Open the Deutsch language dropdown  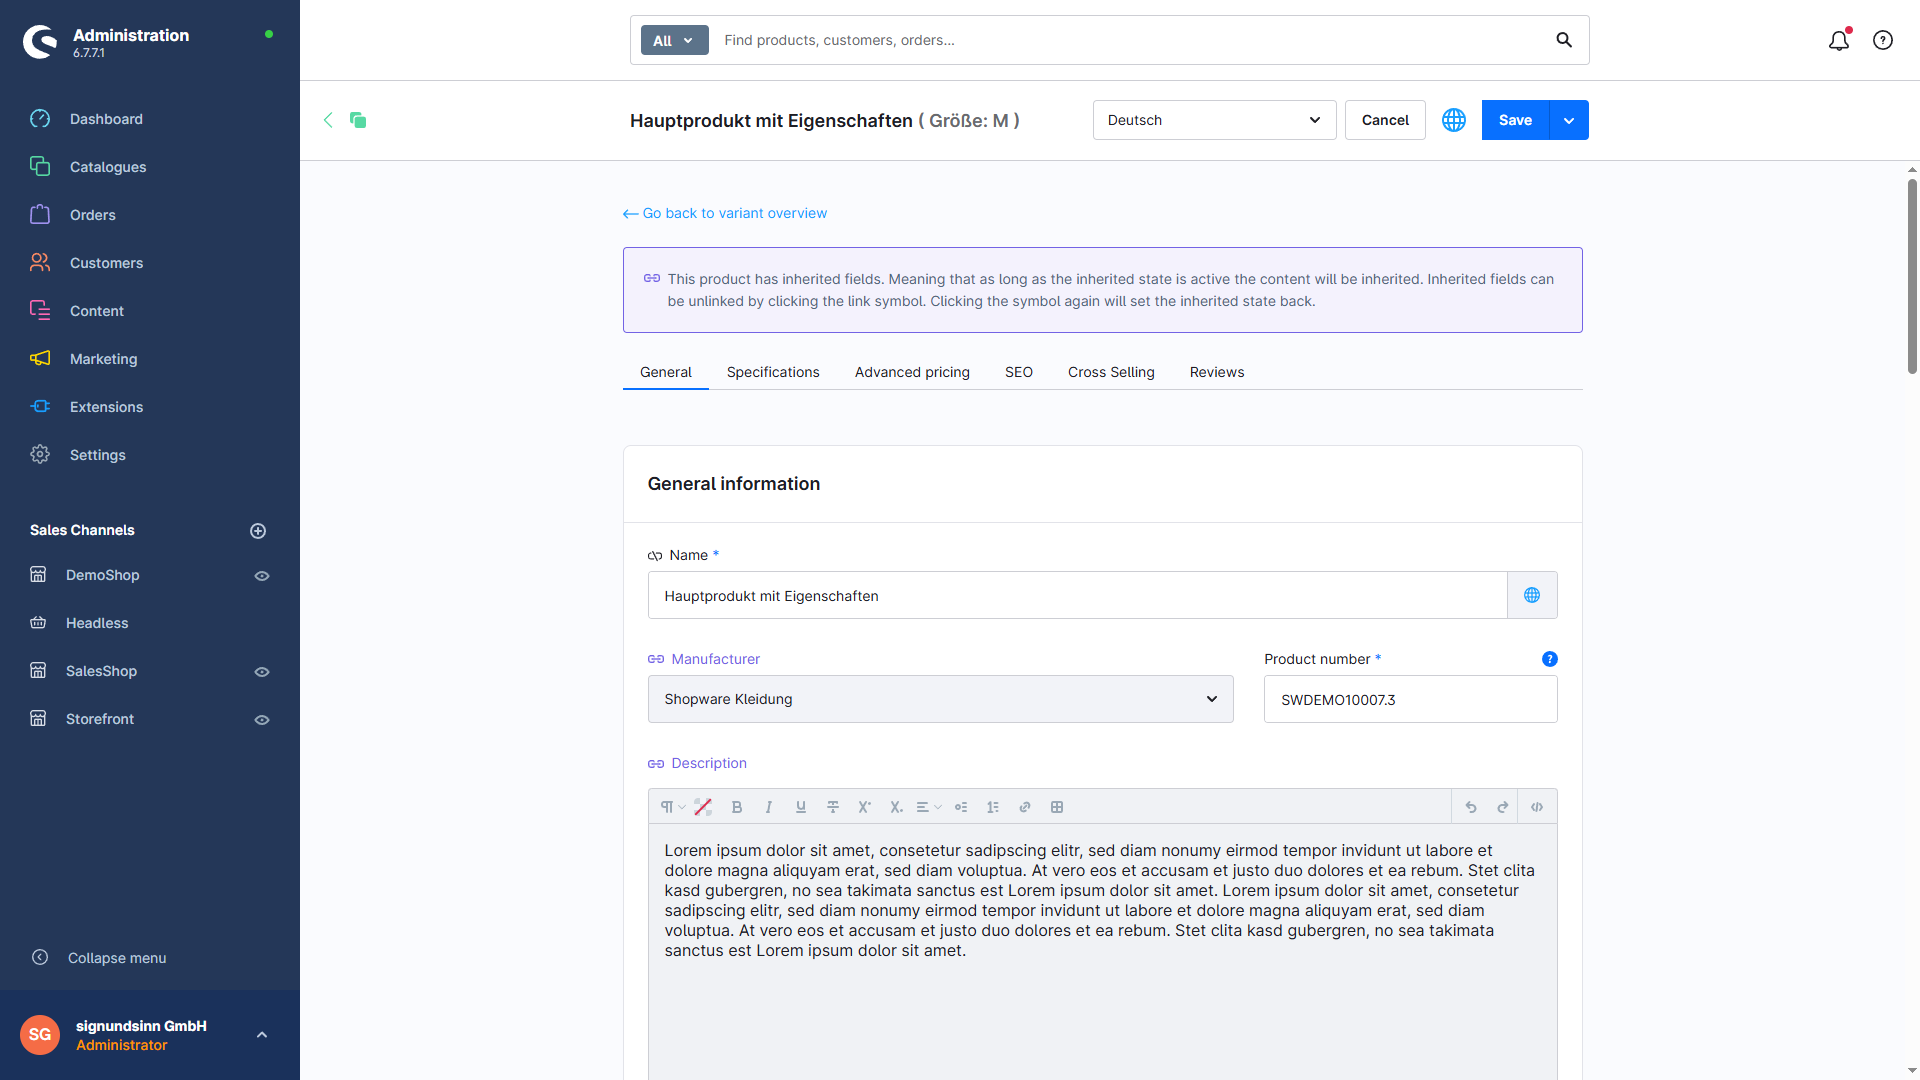point(1213,119)
